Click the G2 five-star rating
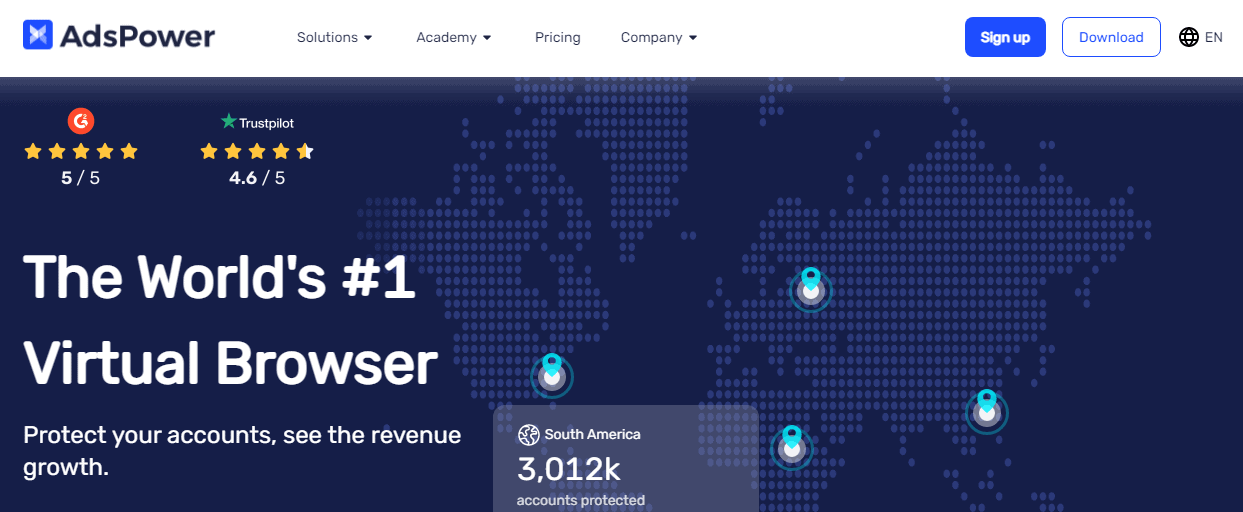 click(x=81, y=152)
